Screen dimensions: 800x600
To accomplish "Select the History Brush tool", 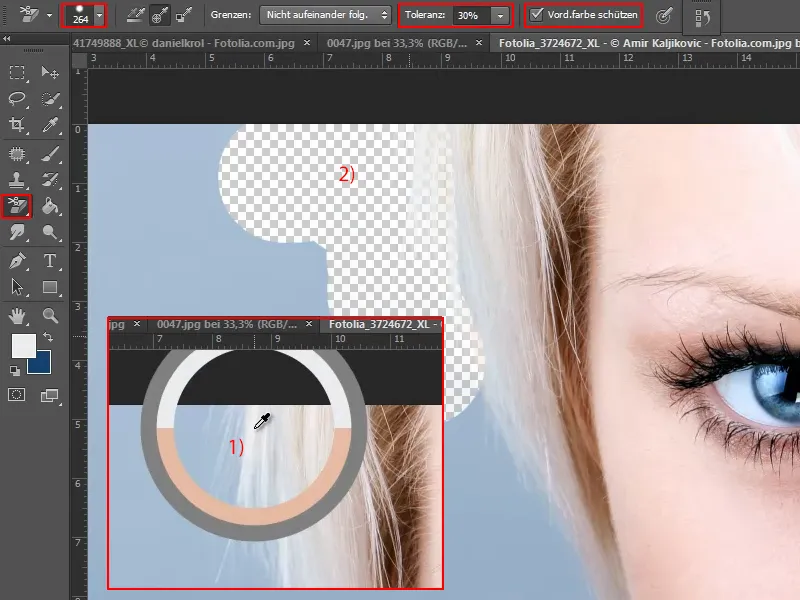I will click(50, 180).
